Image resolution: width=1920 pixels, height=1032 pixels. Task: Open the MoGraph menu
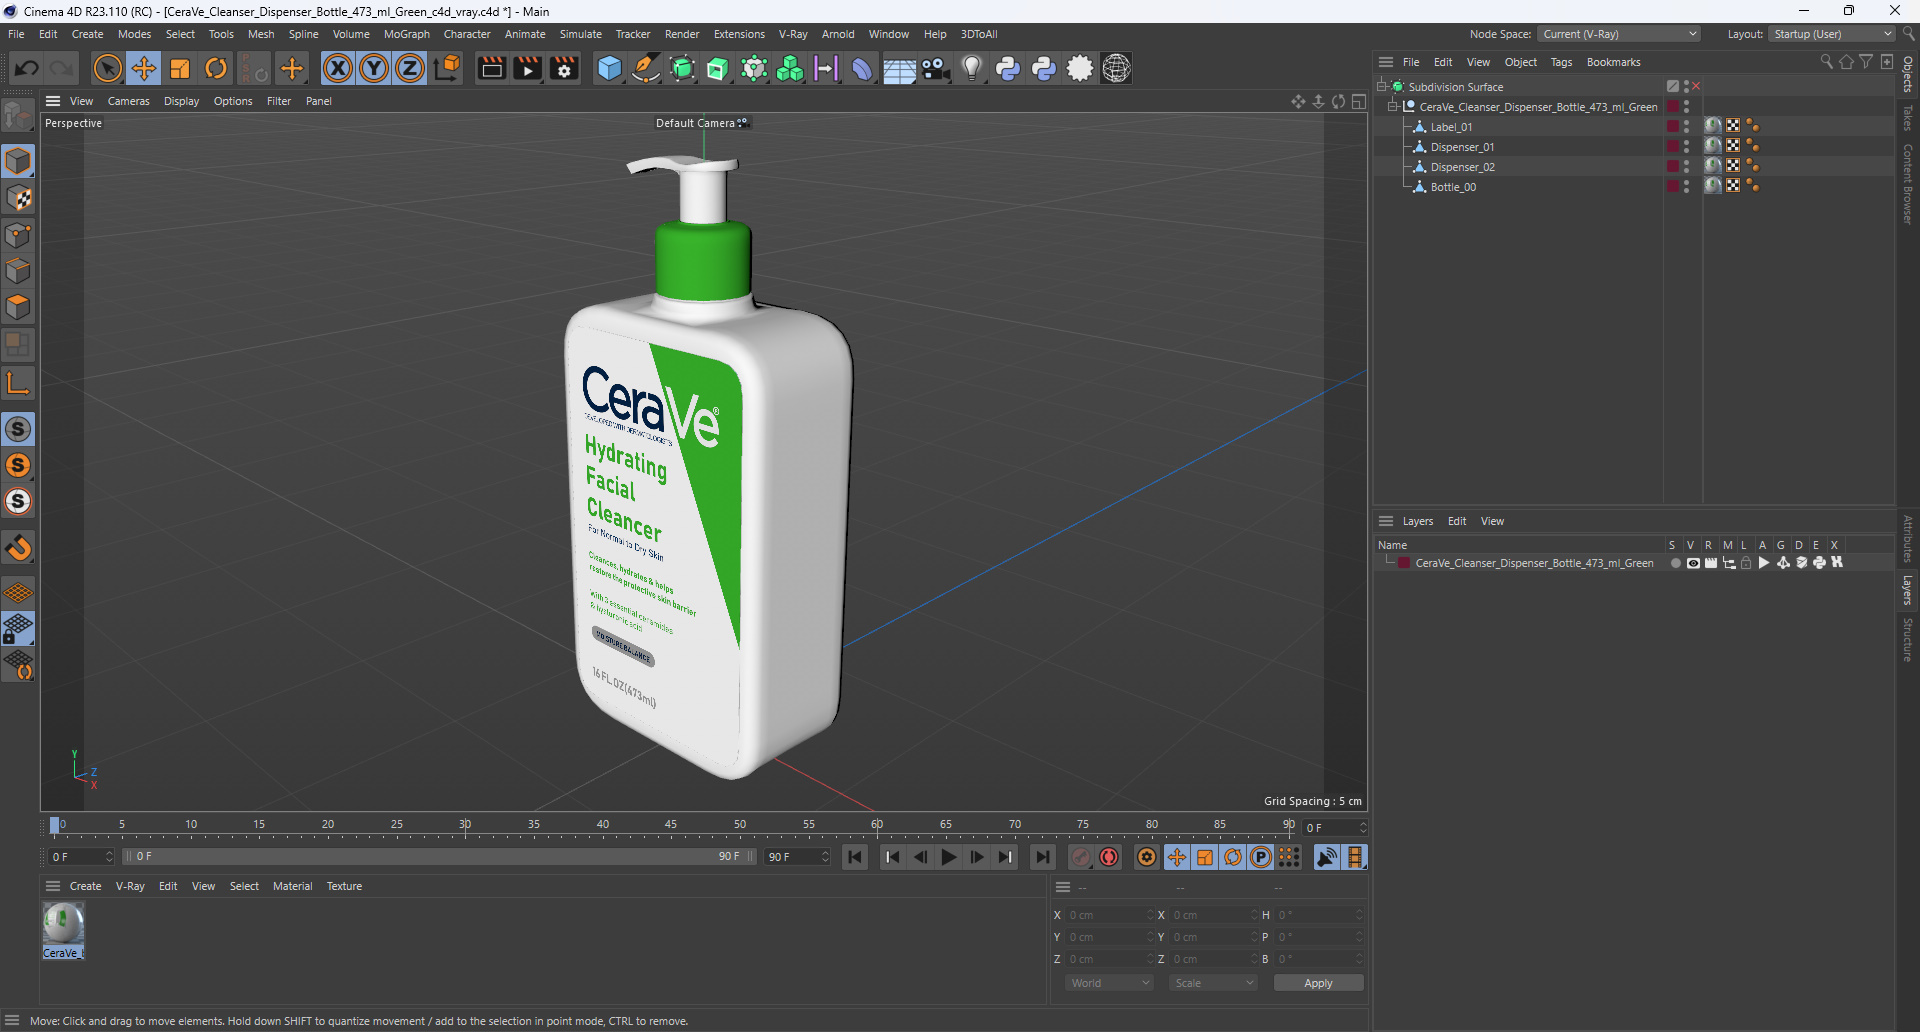point(406,34)
